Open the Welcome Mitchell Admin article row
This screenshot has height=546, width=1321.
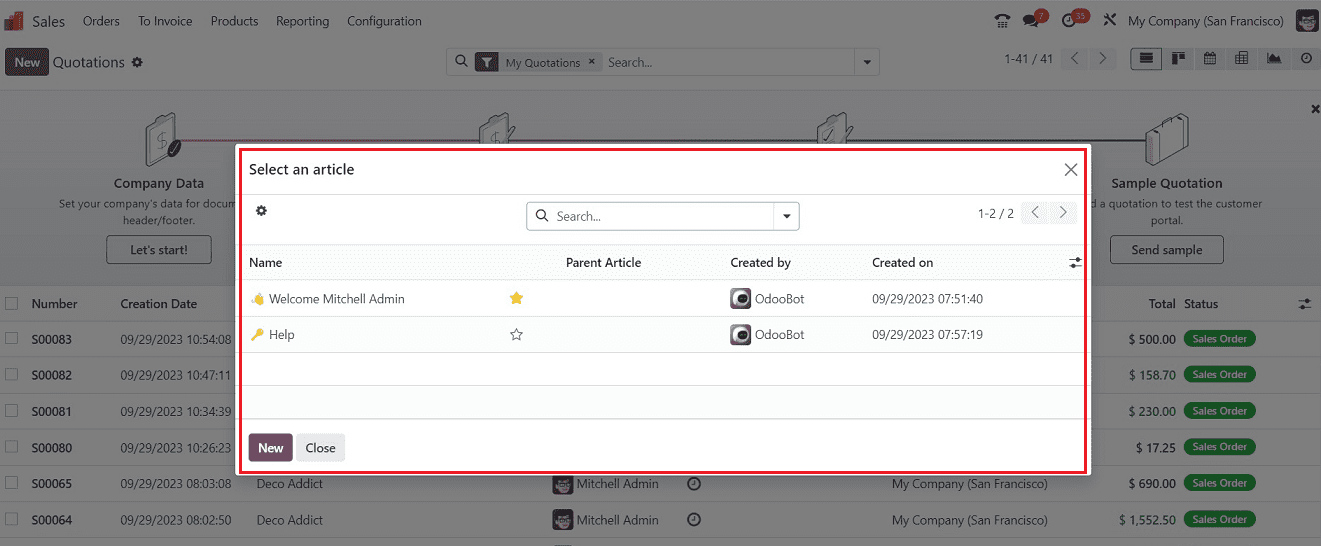click(662, 298)
